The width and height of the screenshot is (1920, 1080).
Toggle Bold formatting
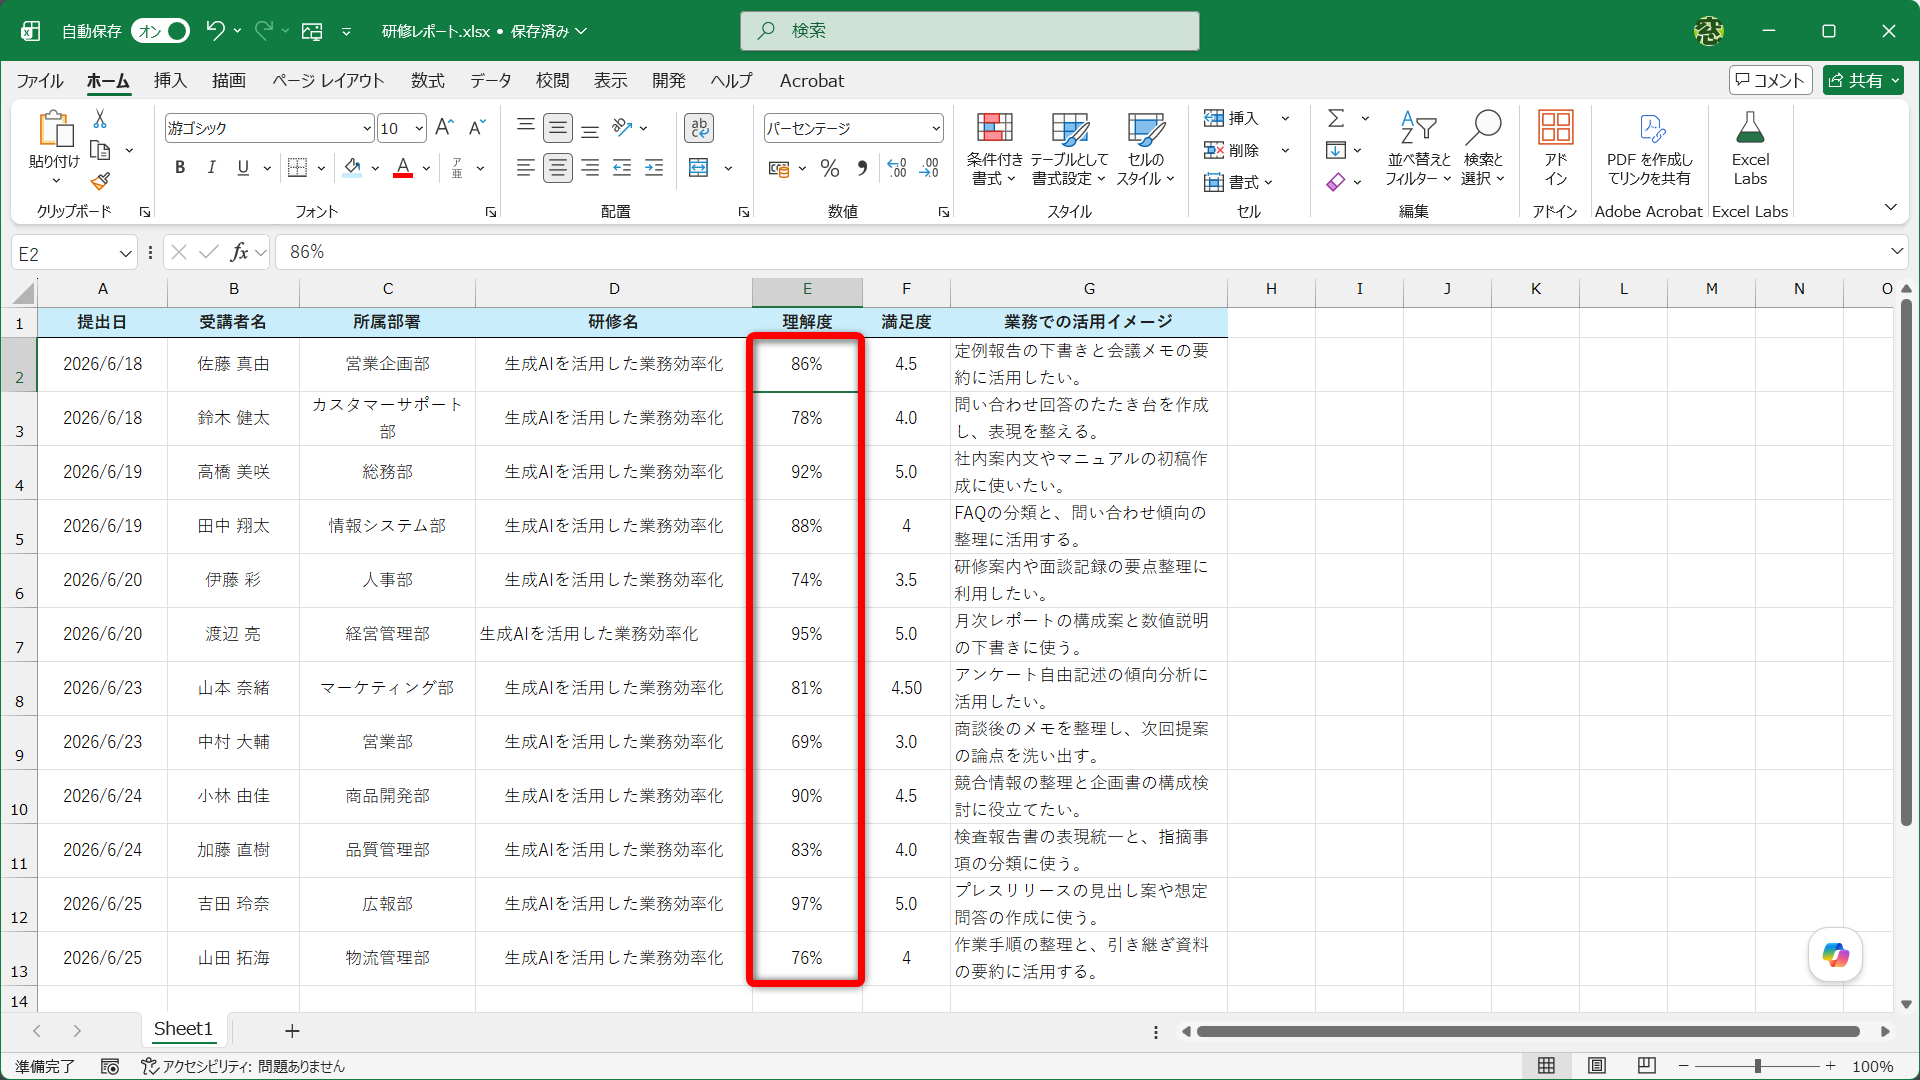(x=180, y=168)
